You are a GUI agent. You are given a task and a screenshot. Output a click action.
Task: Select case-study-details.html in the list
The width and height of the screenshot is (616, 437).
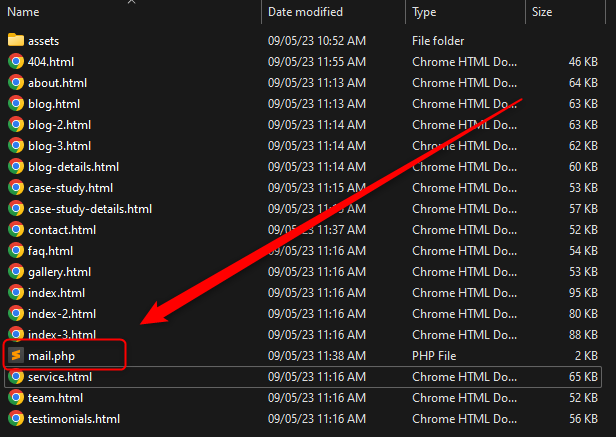(90, 208)
